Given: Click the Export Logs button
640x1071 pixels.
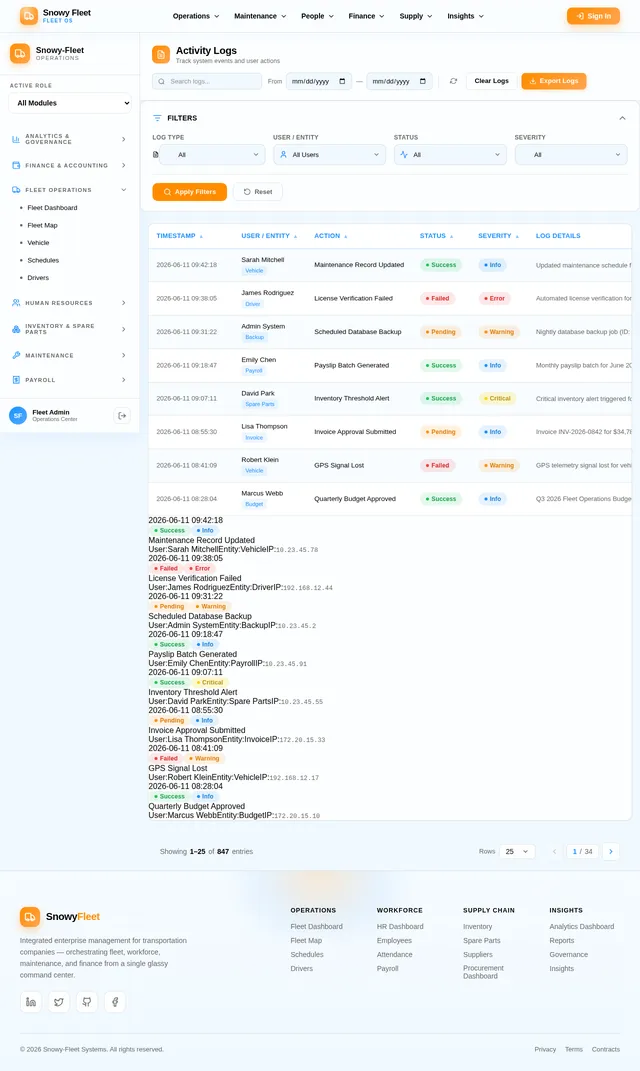Looking at the screenshot, I should tap(554, 81).
